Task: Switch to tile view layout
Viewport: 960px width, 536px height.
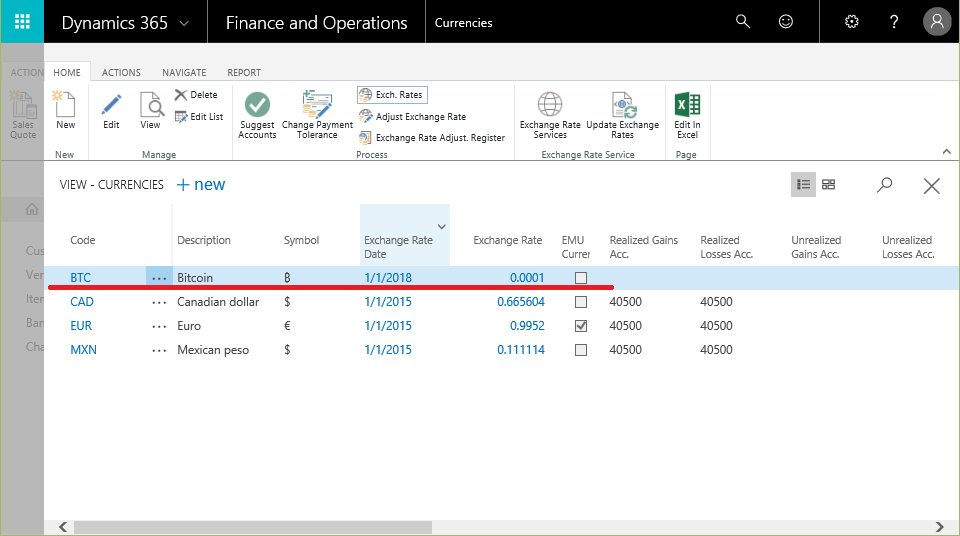Action: pyautogui.click(x=828, y=184)
